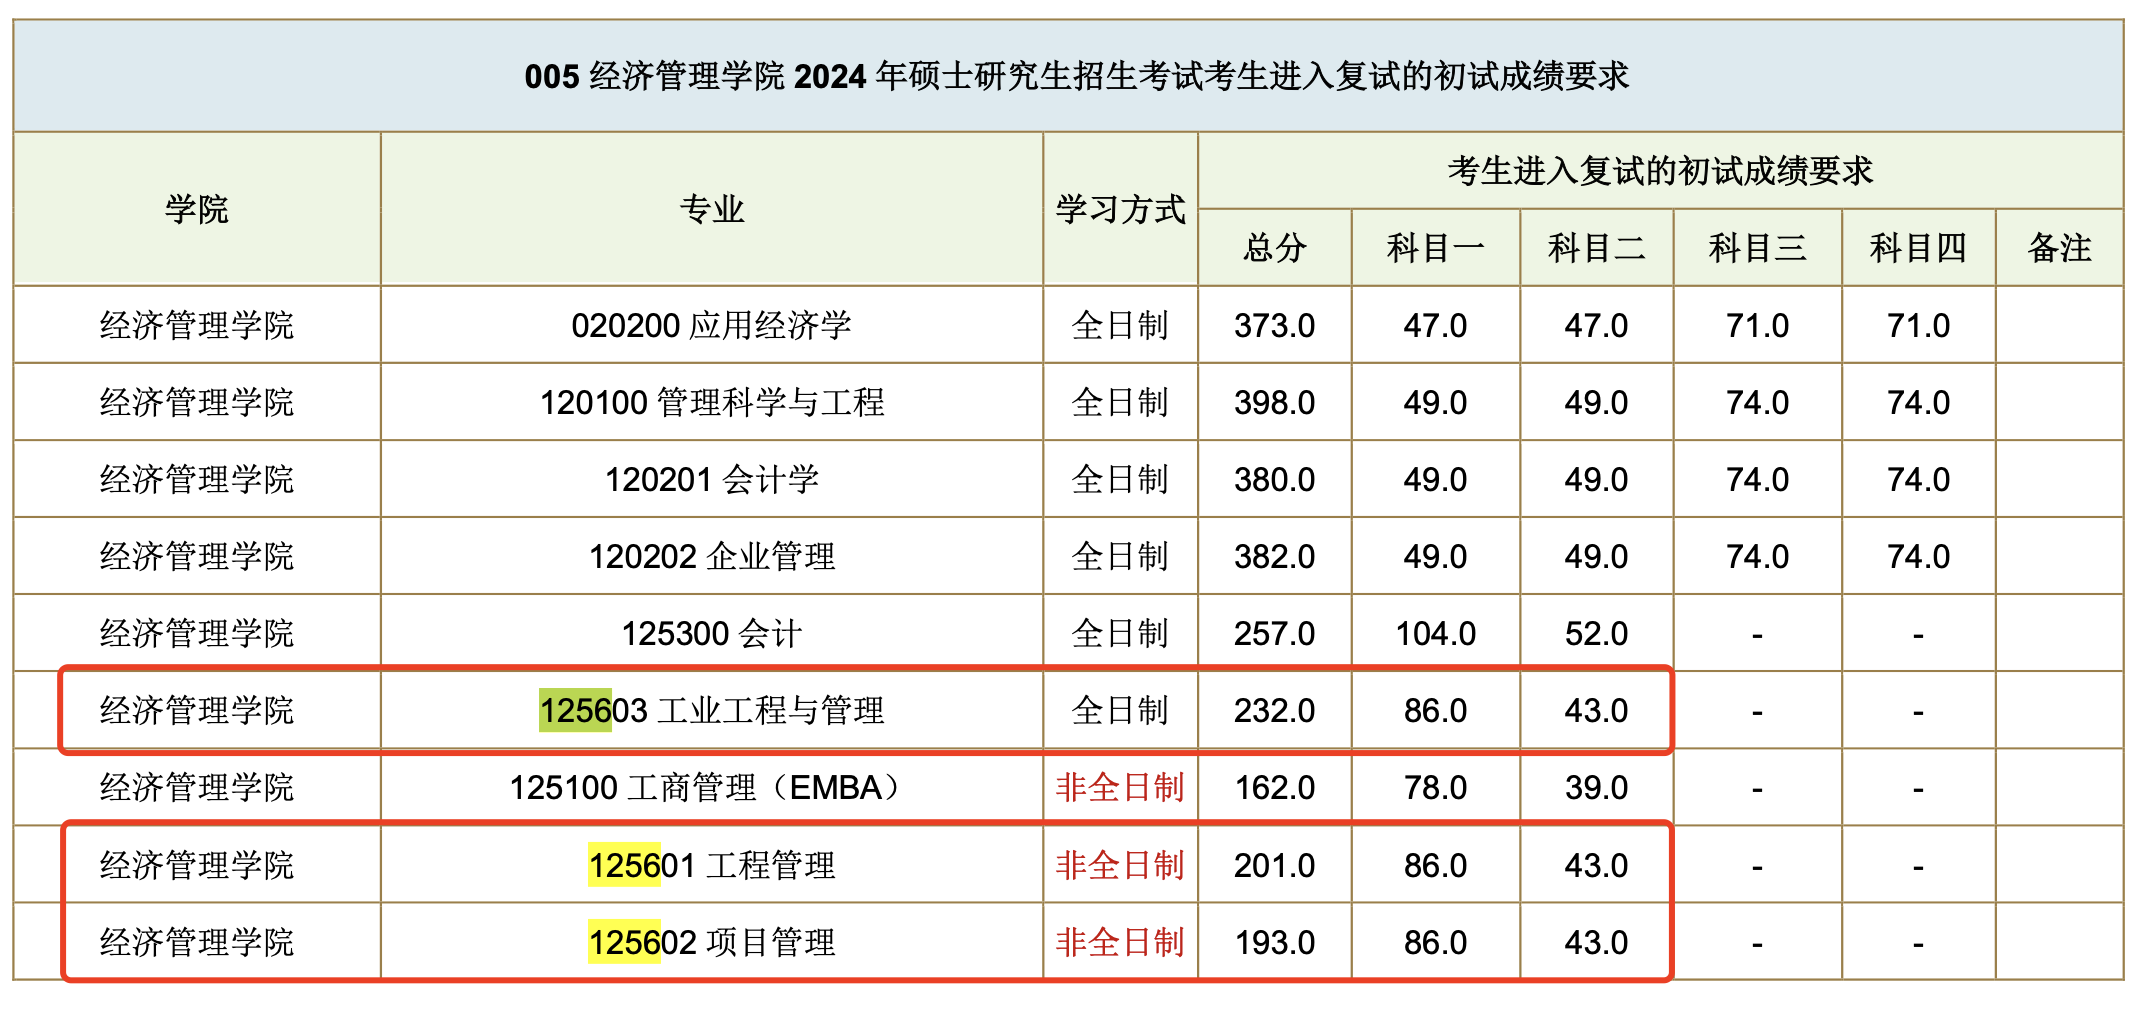Click the 120202 企业管理 major cell

[x=712, y=556]
